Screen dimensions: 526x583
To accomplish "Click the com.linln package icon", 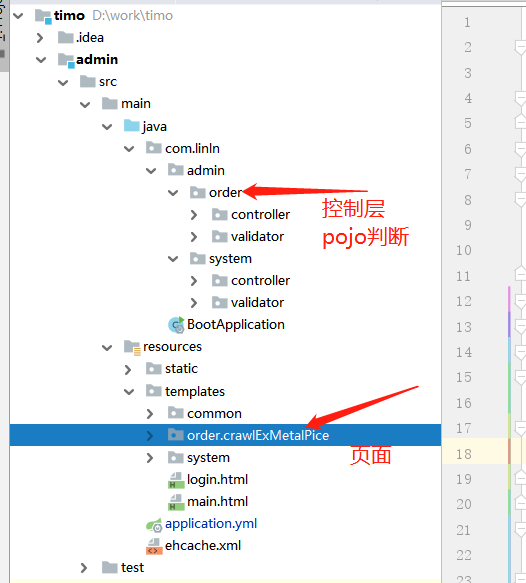I will [154, 148].
